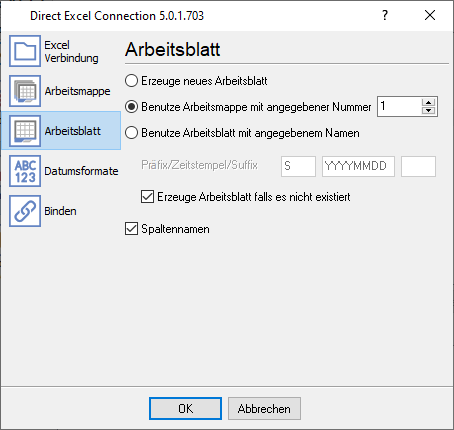Screen dimensions: 454x430
Task: Increase sheet number with up arrow
Action: tap(429, 103)
